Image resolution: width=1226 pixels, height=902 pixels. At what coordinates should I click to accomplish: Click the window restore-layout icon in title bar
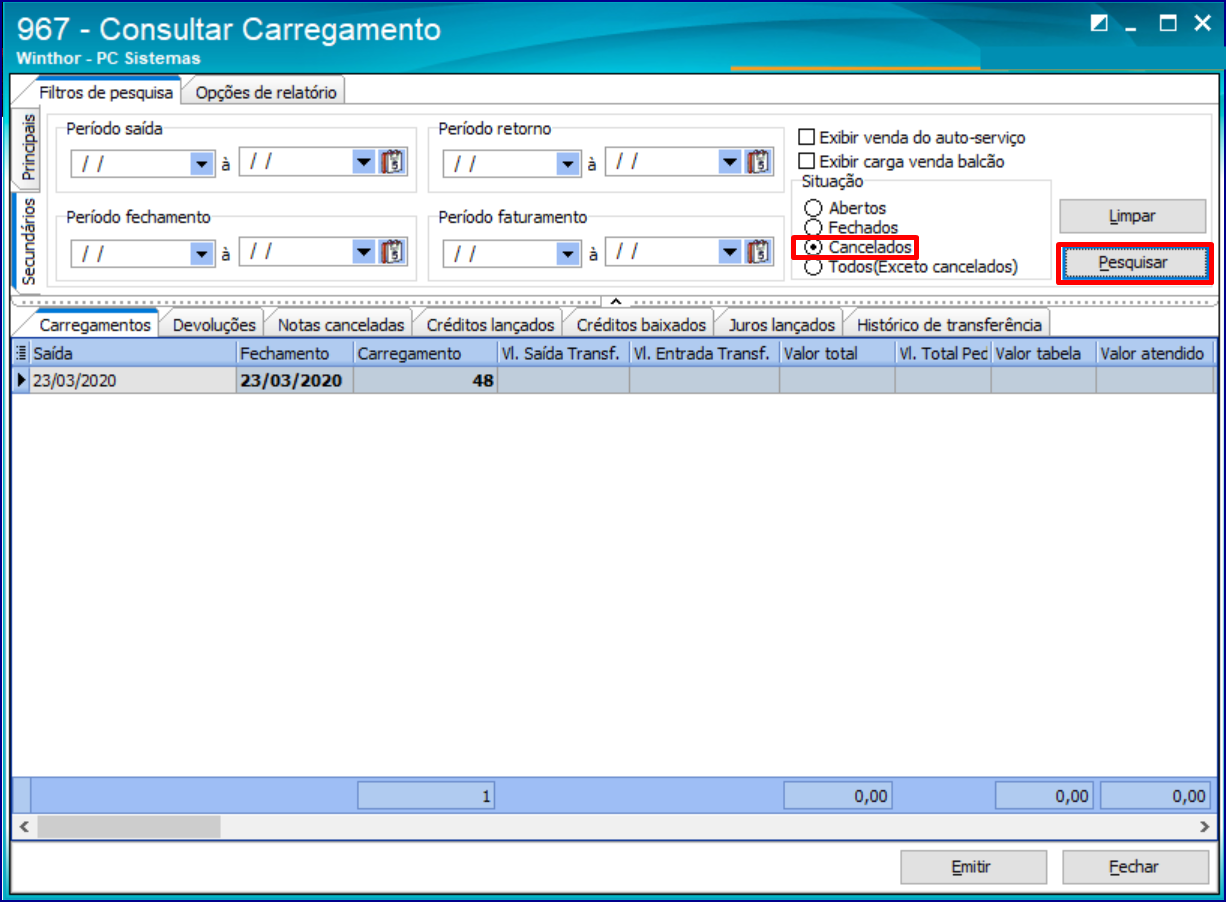point(1099,24)
